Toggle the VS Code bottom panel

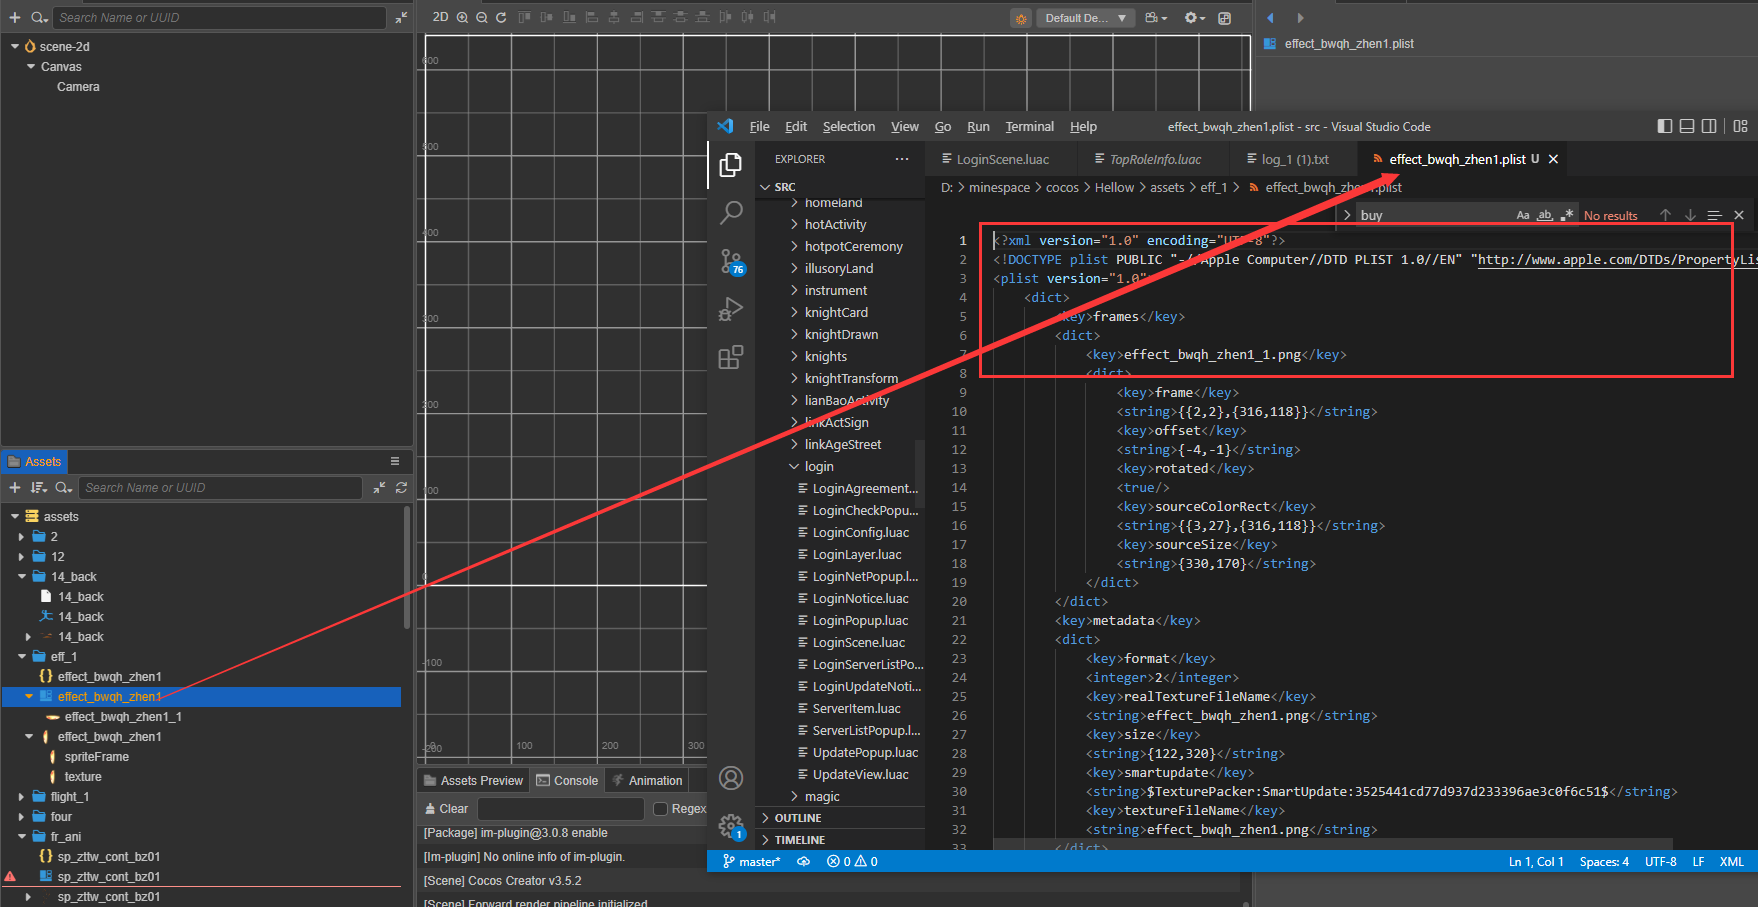pos(1687,126)
